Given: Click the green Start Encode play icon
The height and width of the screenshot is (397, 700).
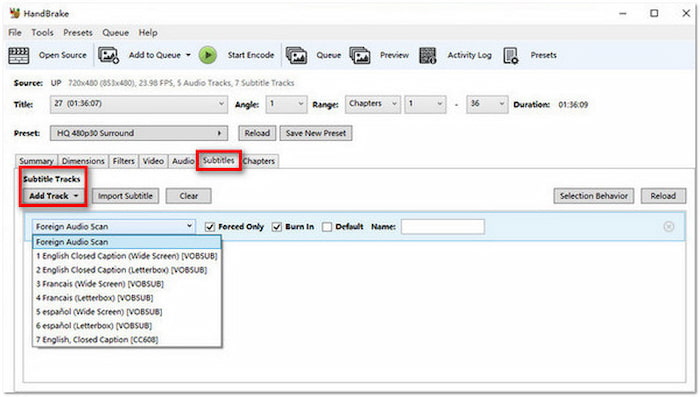Looking at the screenshot, I should click(208, 55).
